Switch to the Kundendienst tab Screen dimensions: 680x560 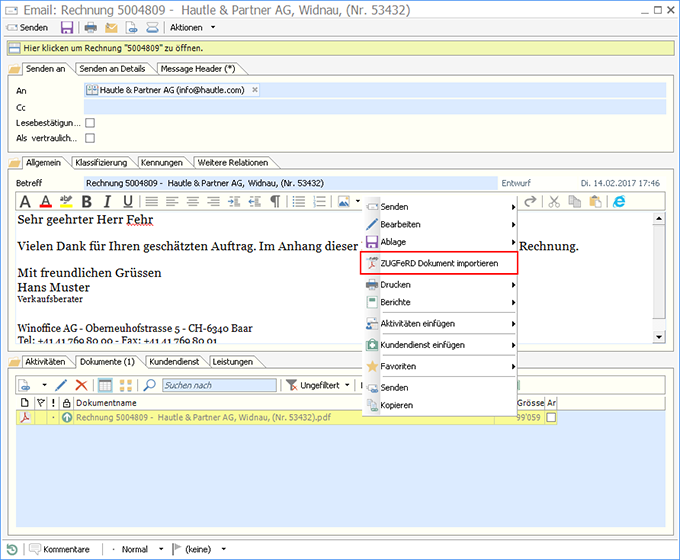(174, 362)
